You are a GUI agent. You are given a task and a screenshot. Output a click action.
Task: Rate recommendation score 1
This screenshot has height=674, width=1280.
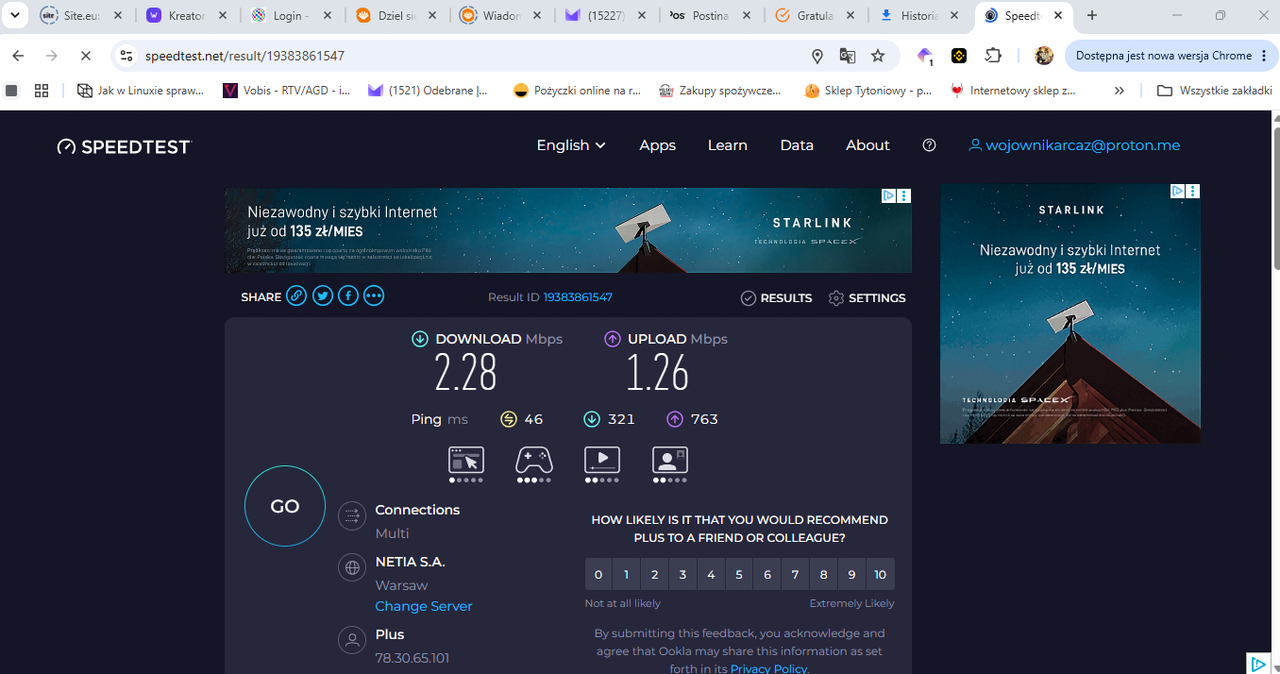coord(626,574)
